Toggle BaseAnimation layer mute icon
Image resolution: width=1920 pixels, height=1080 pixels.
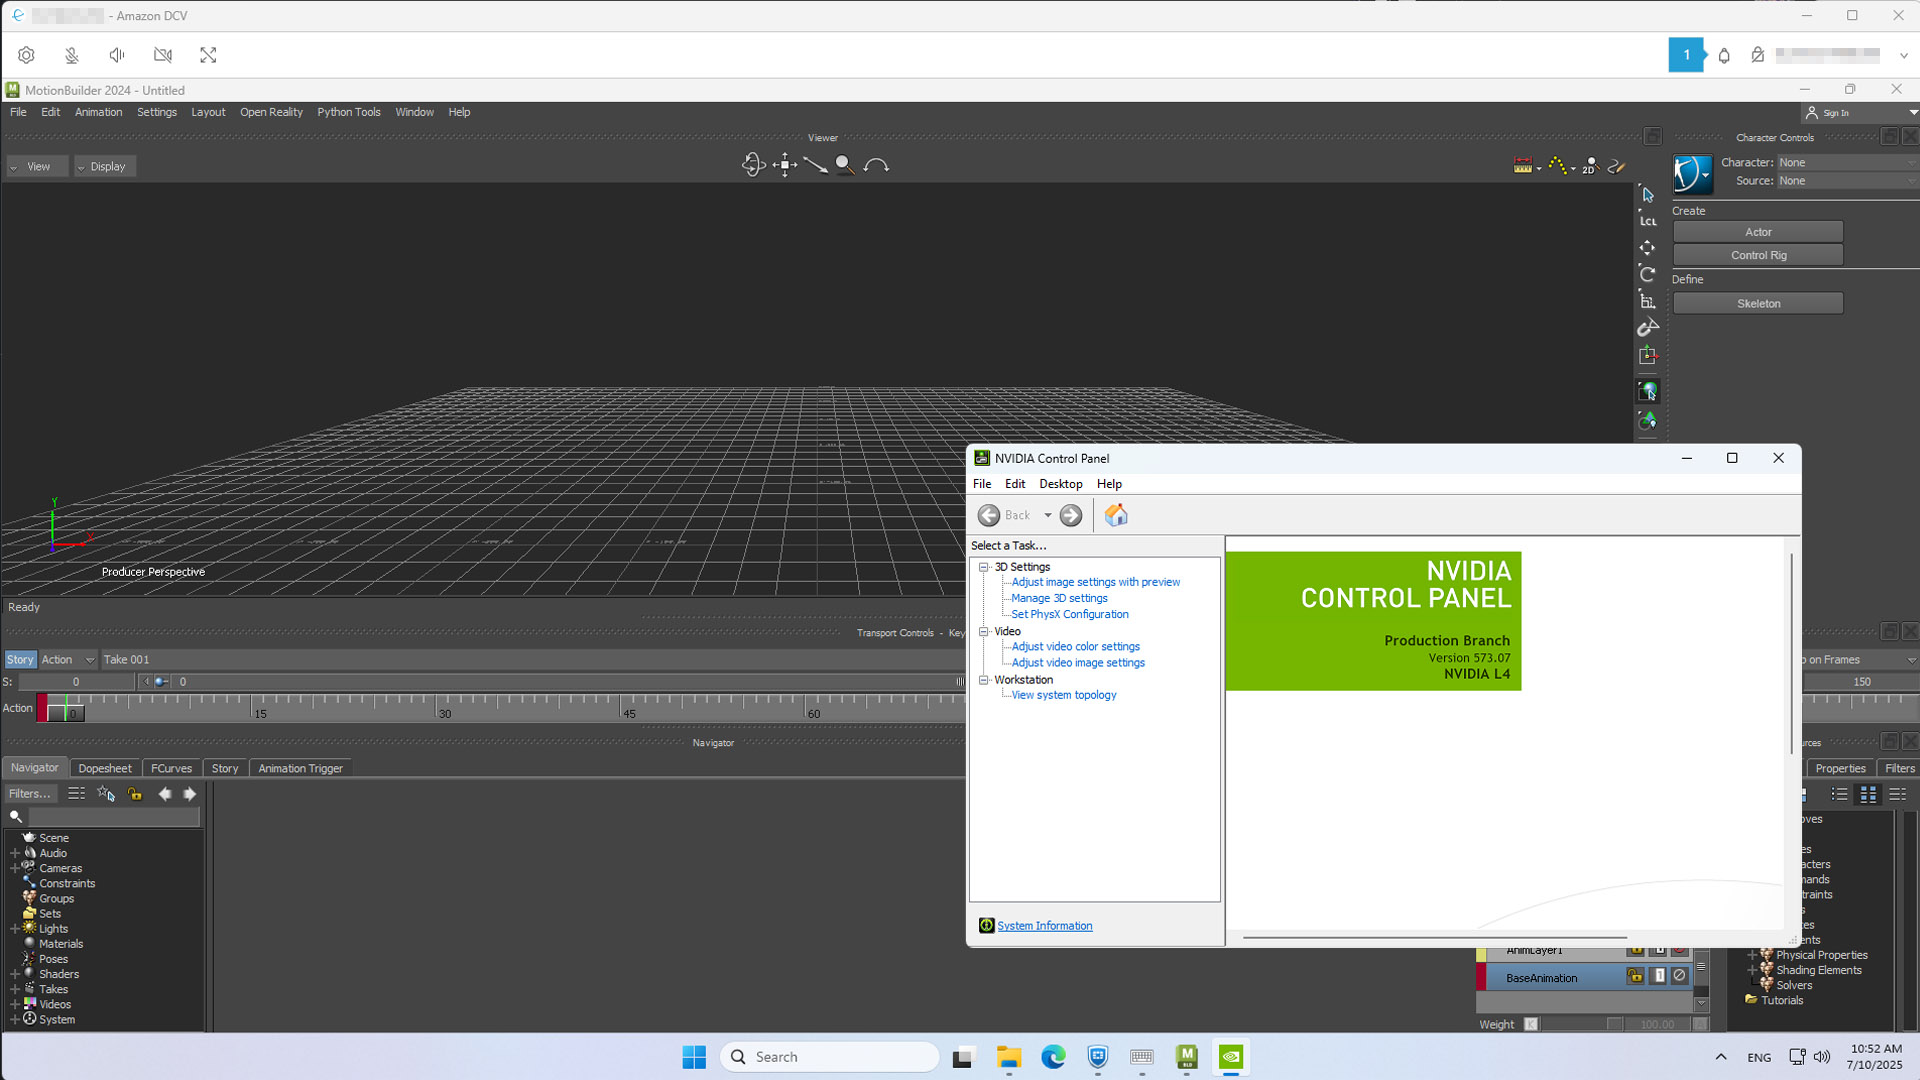(1680, 976)
